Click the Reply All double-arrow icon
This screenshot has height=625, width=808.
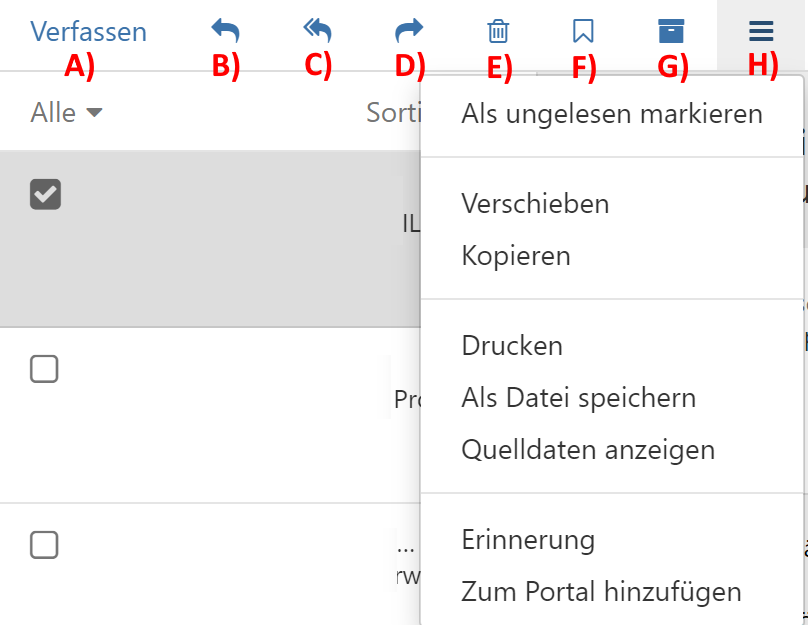(317, 32)
